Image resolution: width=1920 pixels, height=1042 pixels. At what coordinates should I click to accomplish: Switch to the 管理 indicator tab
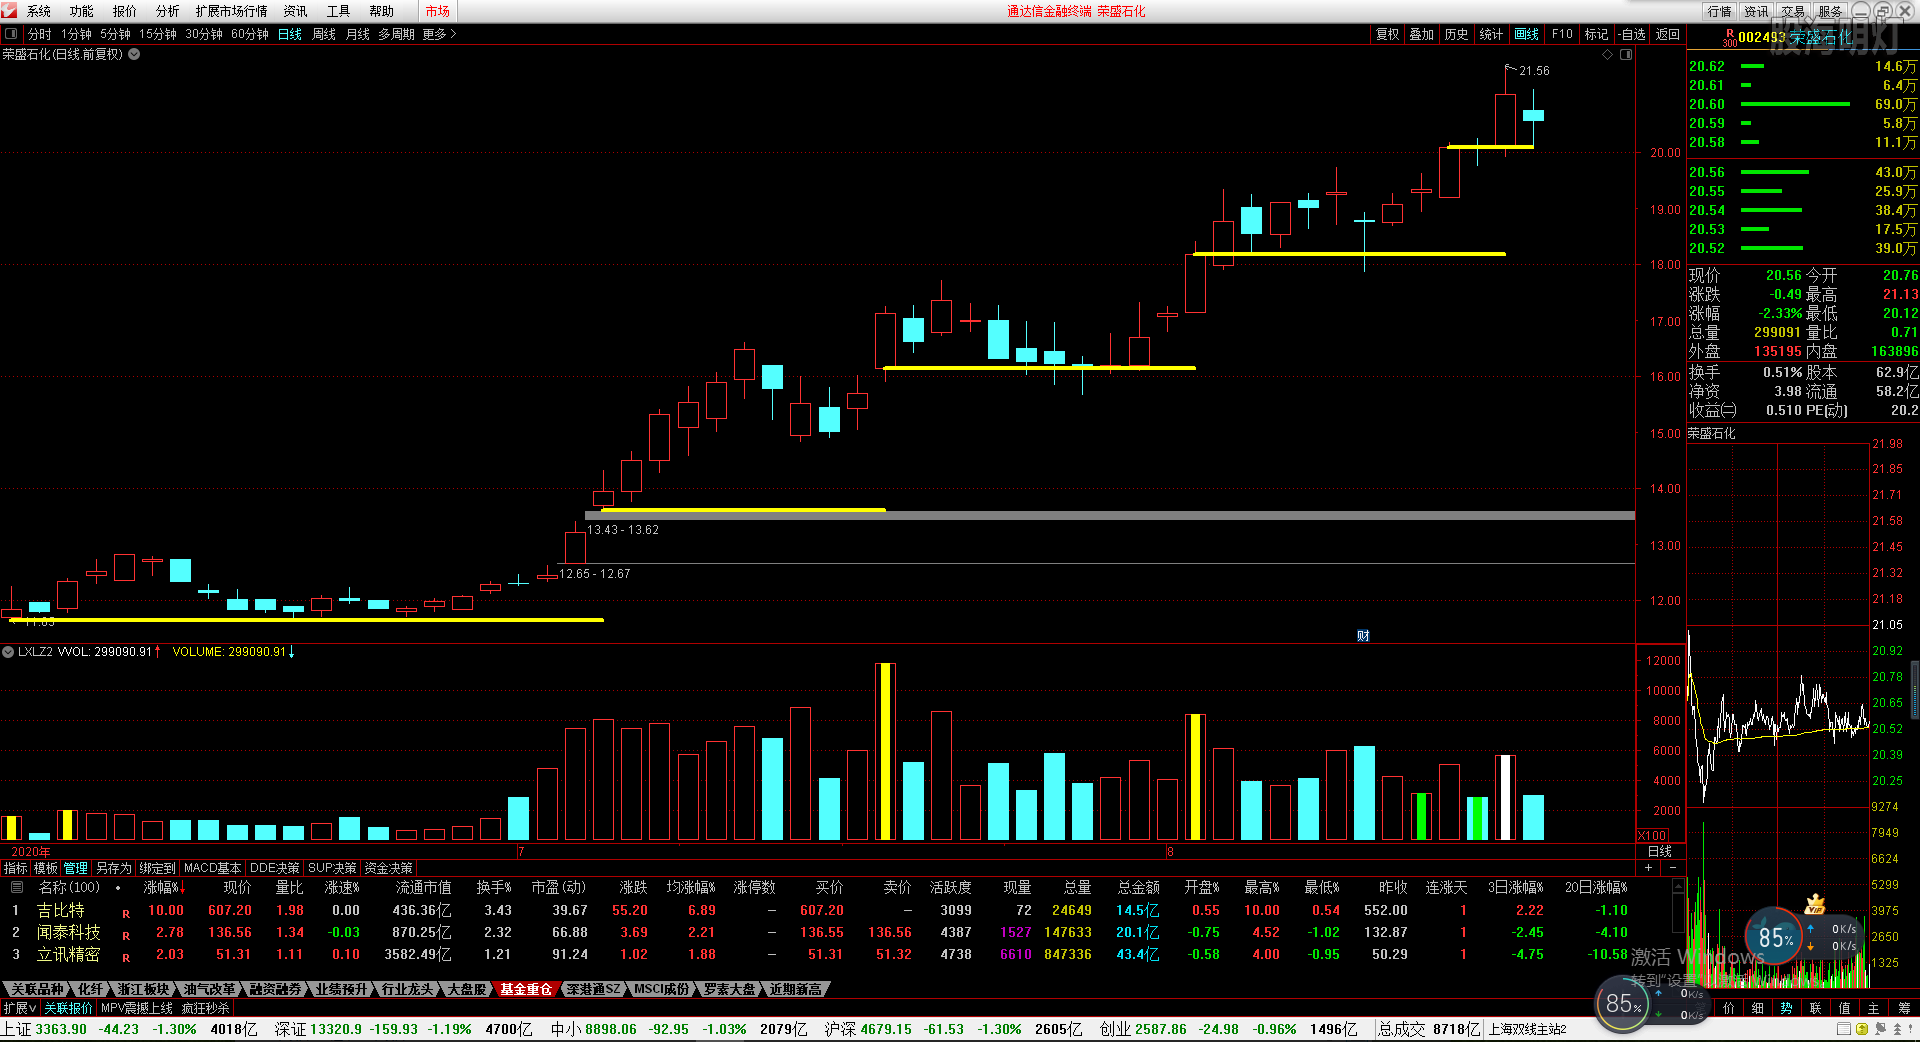(x=76, y=868)
